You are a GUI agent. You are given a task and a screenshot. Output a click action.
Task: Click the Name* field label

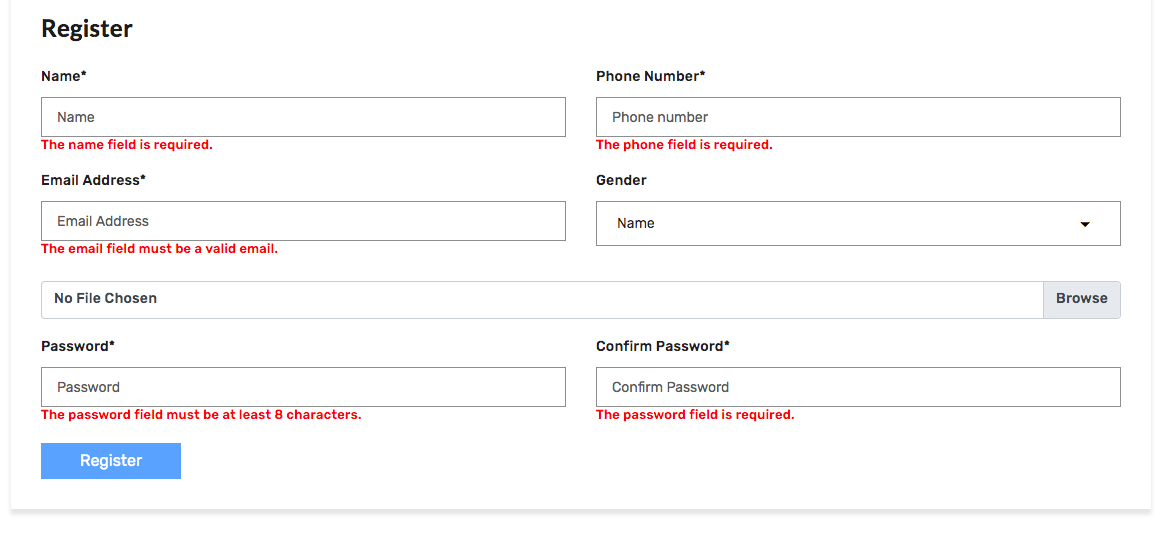click(64, 76)
